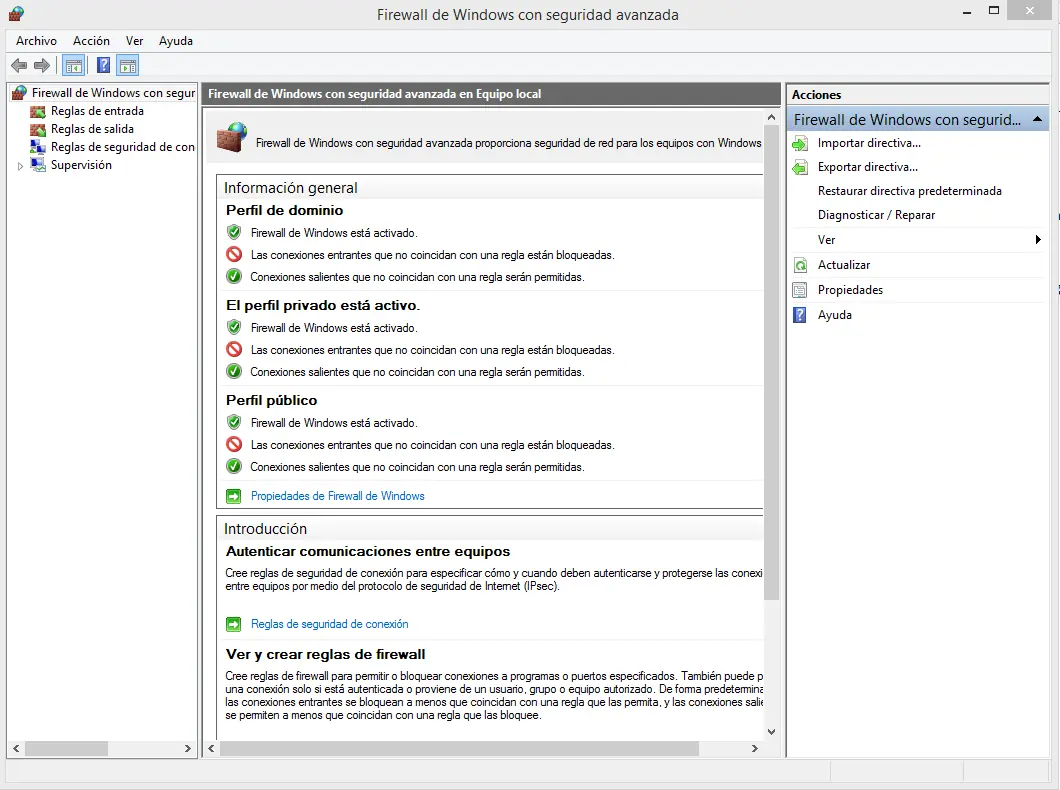Minimize the firewall window
The width and height of the screenshot is (1060, 790).
point(967,11)
